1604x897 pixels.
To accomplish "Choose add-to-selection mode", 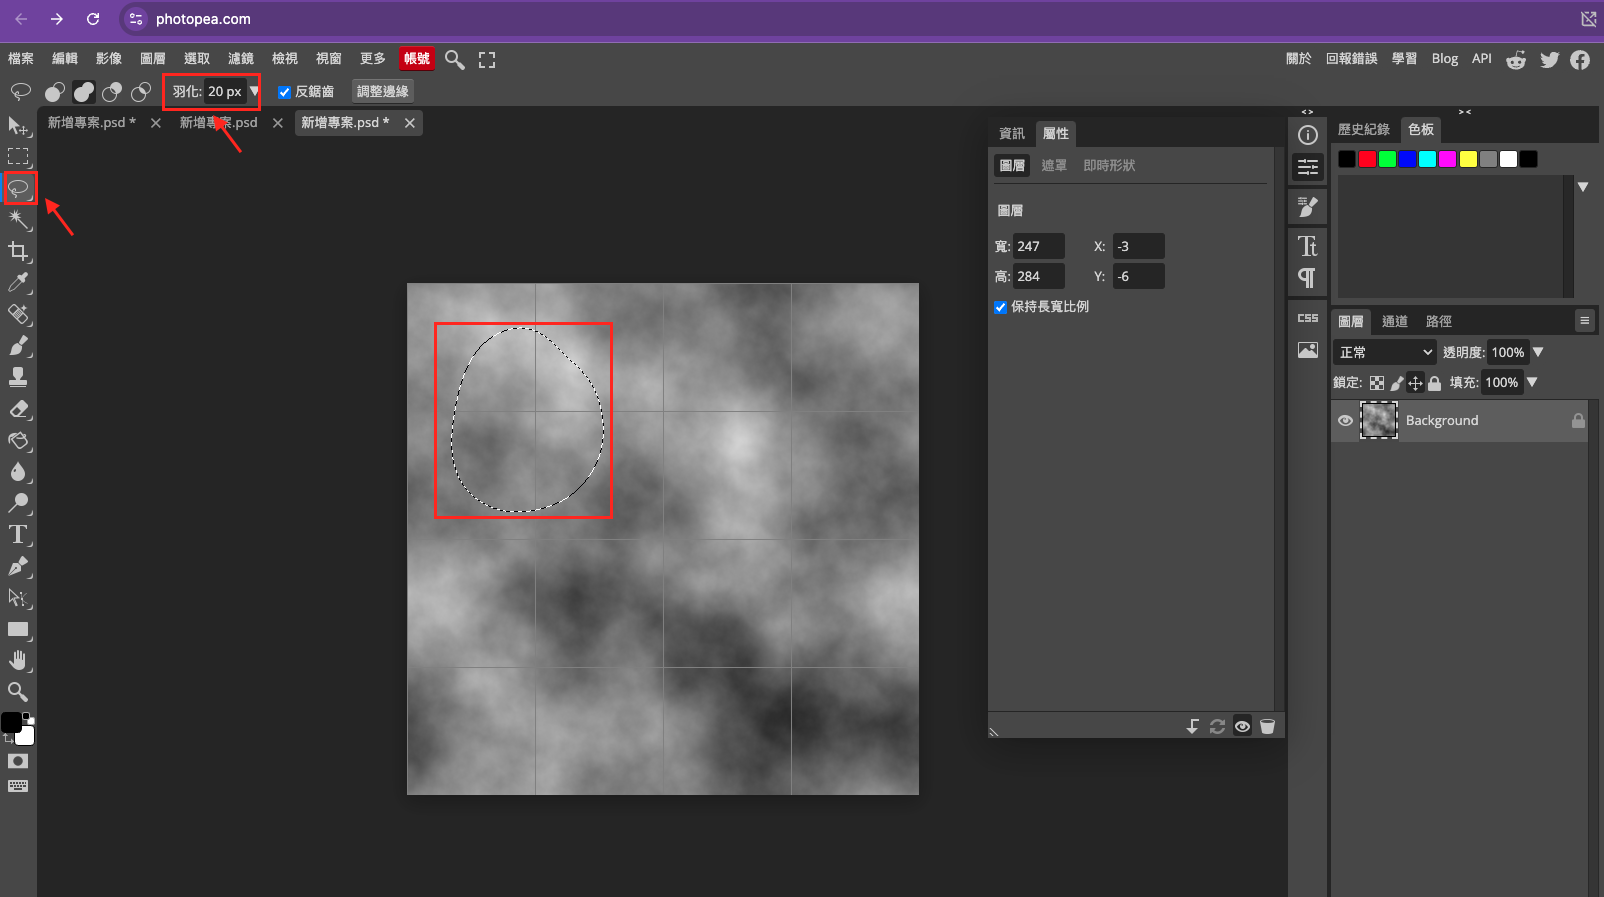I will [84, 92].
